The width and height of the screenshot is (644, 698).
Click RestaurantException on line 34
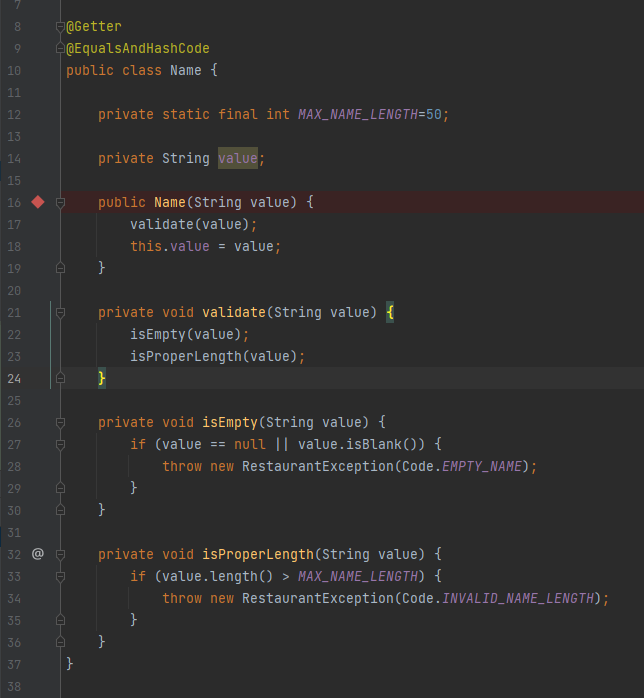(318, 598)
